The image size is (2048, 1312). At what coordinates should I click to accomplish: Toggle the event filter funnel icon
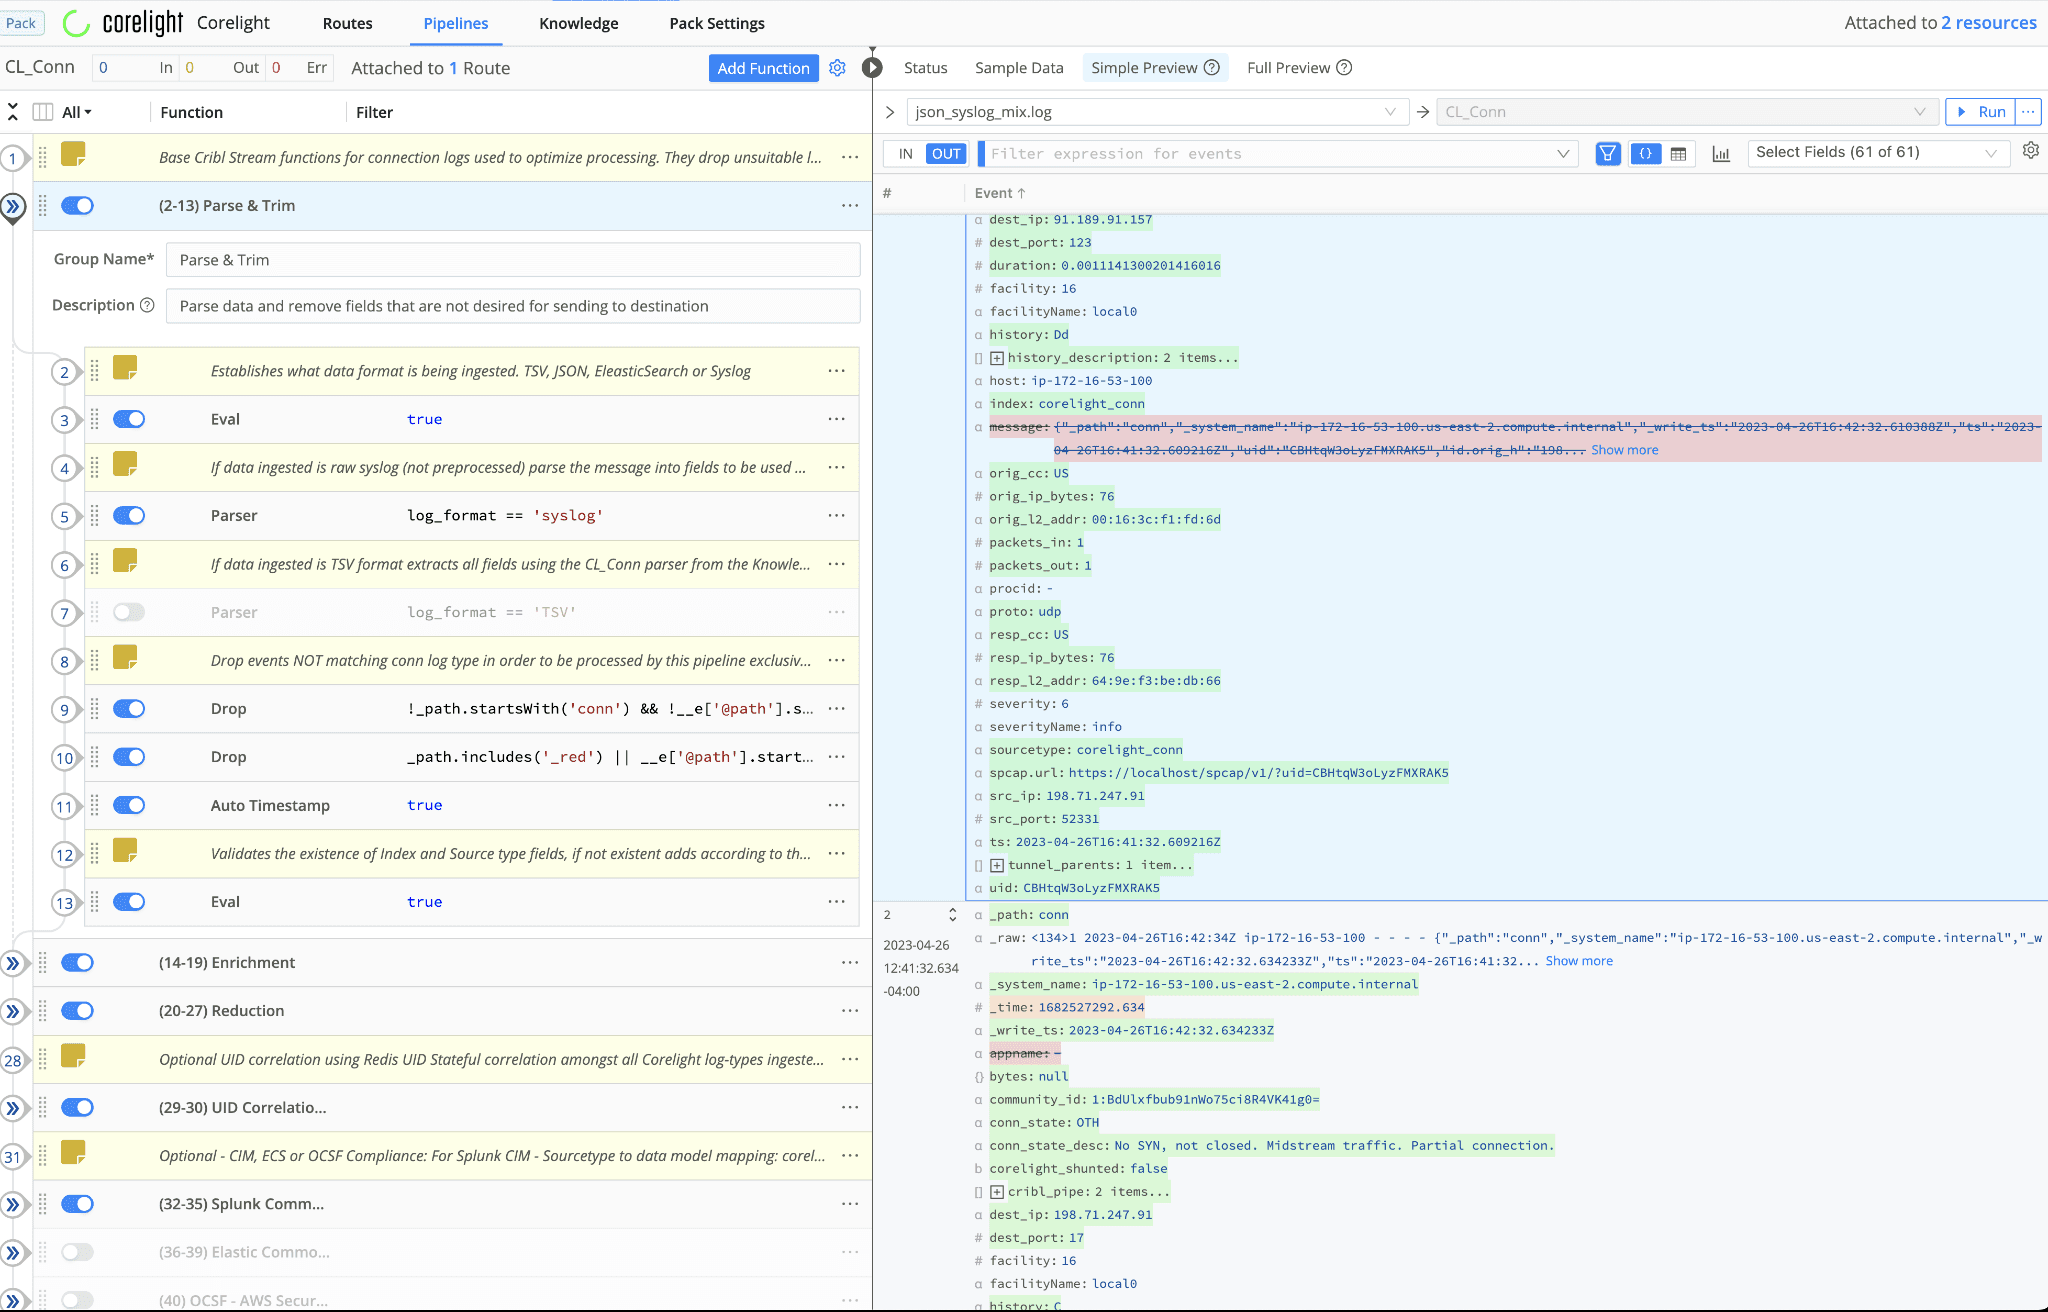pos(1607,154)
